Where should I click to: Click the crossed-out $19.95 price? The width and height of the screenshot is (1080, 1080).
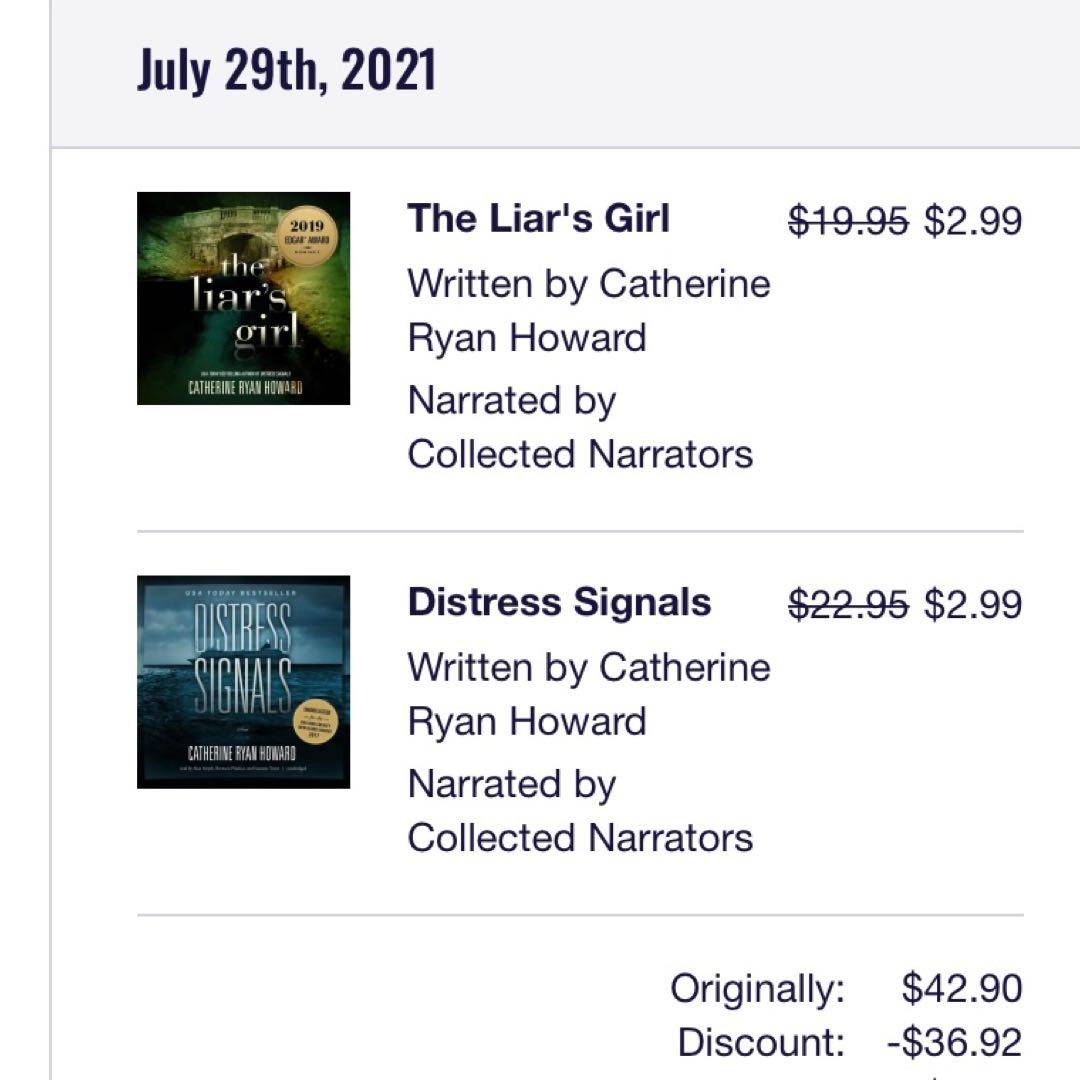pyautogui.click(x=848, y=220)
